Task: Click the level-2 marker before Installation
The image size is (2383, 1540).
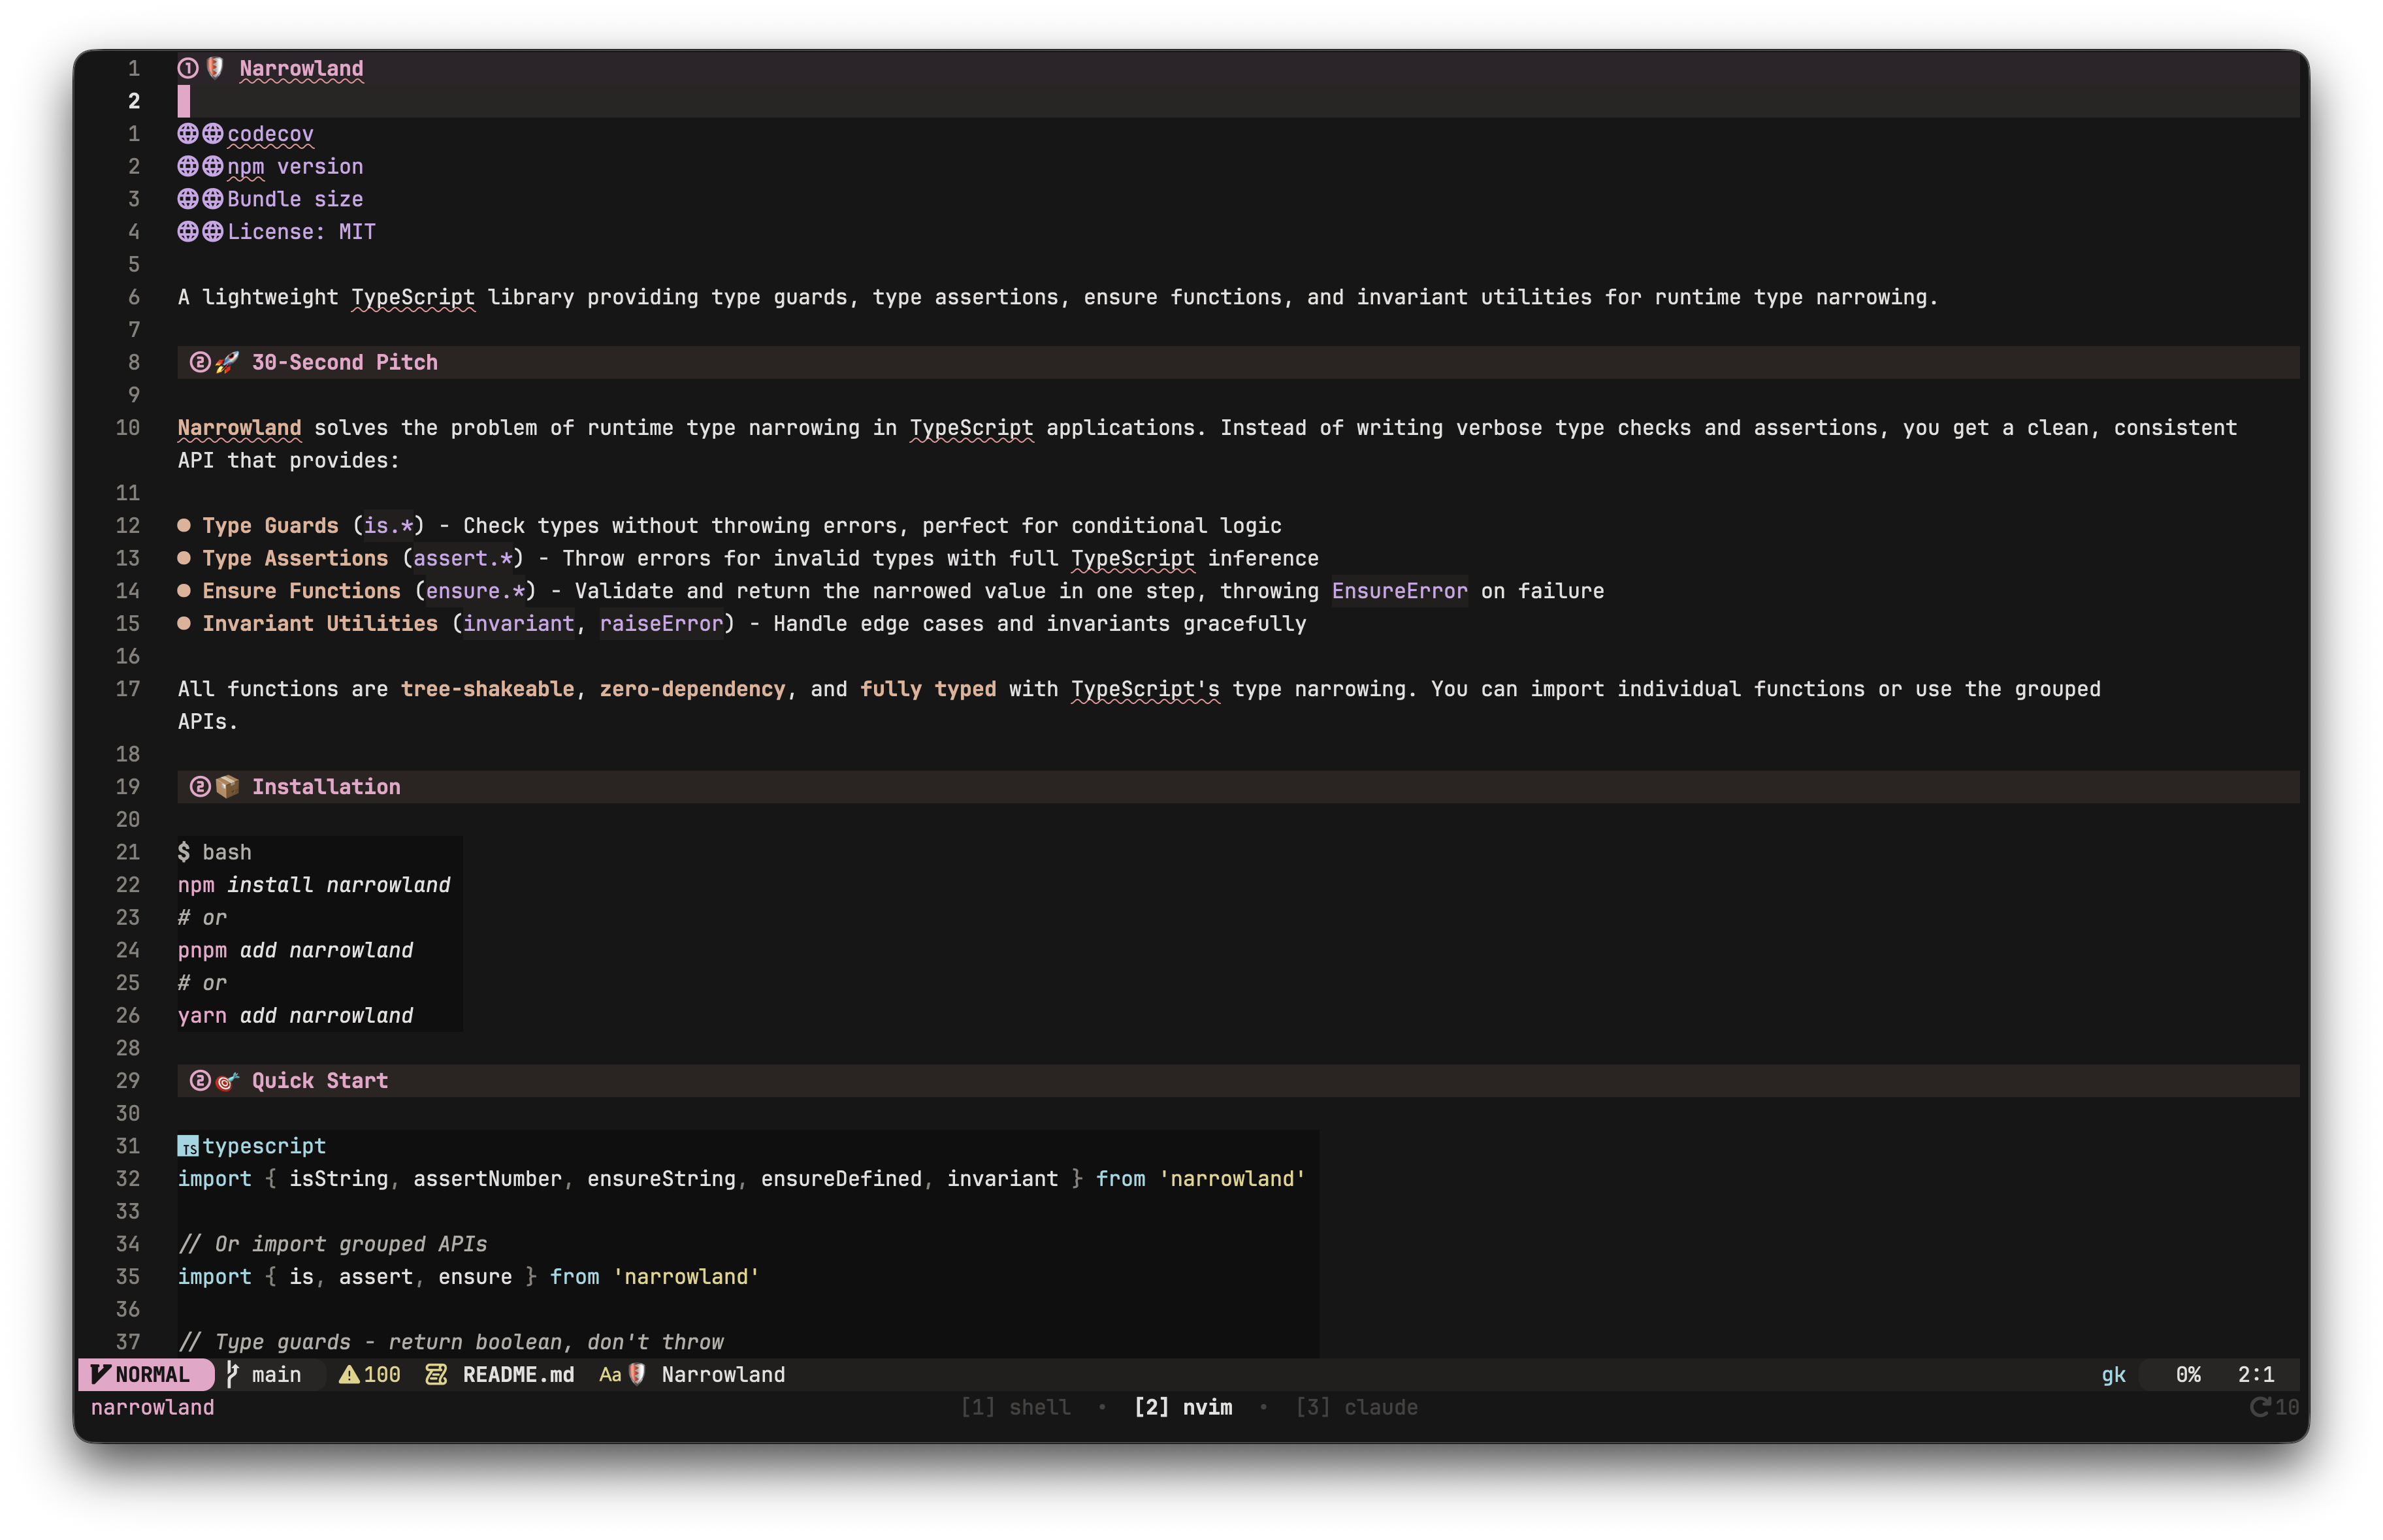Action: coord(200,787)
